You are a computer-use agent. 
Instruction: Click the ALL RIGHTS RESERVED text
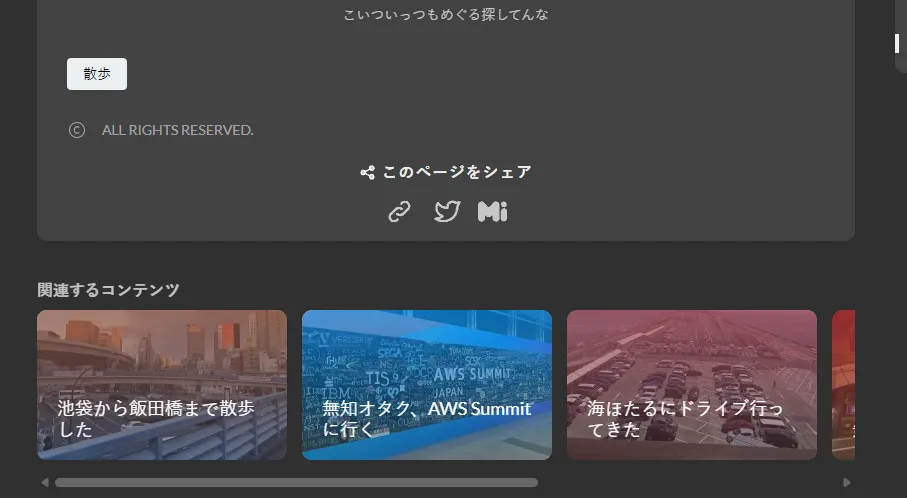pyautogui.click(x=178, y=130)
